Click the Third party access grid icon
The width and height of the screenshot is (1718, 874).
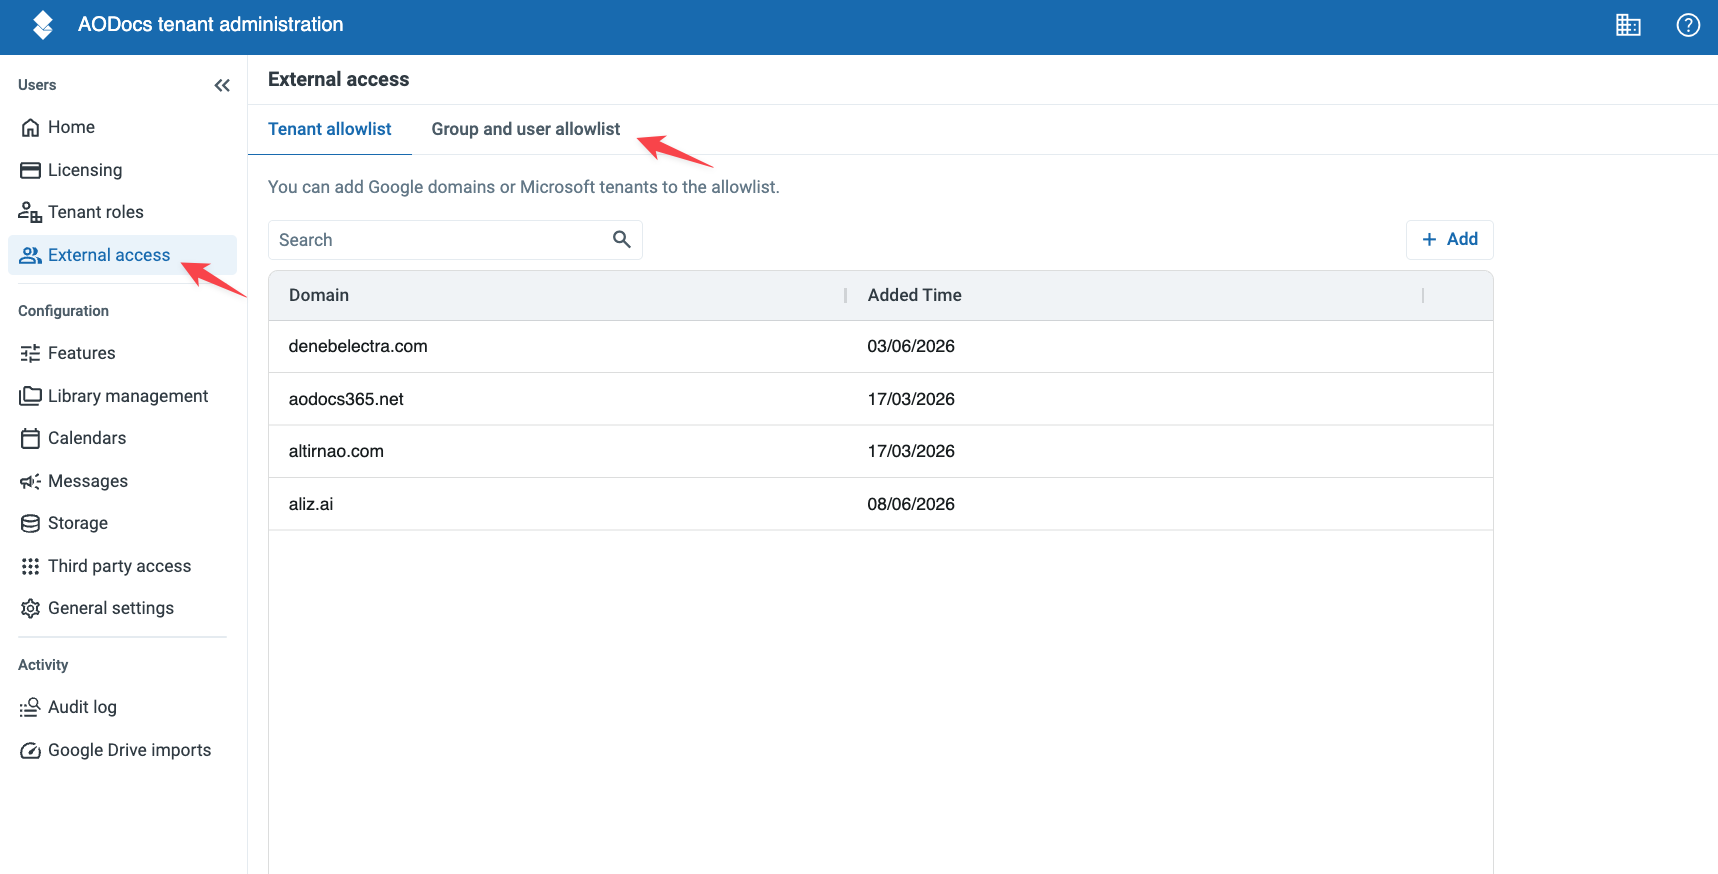click(x=31, y=566)
